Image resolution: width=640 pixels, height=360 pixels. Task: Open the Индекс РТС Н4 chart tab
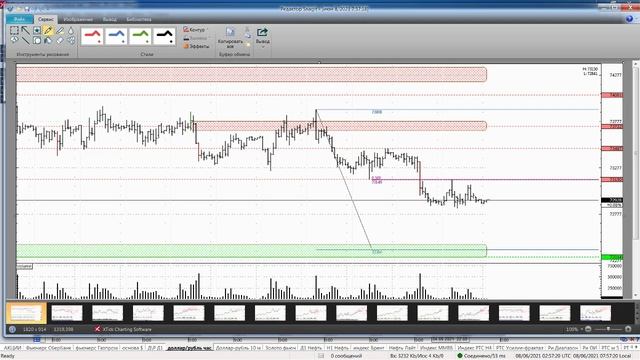pyautogui.click(x=474, y=348)
